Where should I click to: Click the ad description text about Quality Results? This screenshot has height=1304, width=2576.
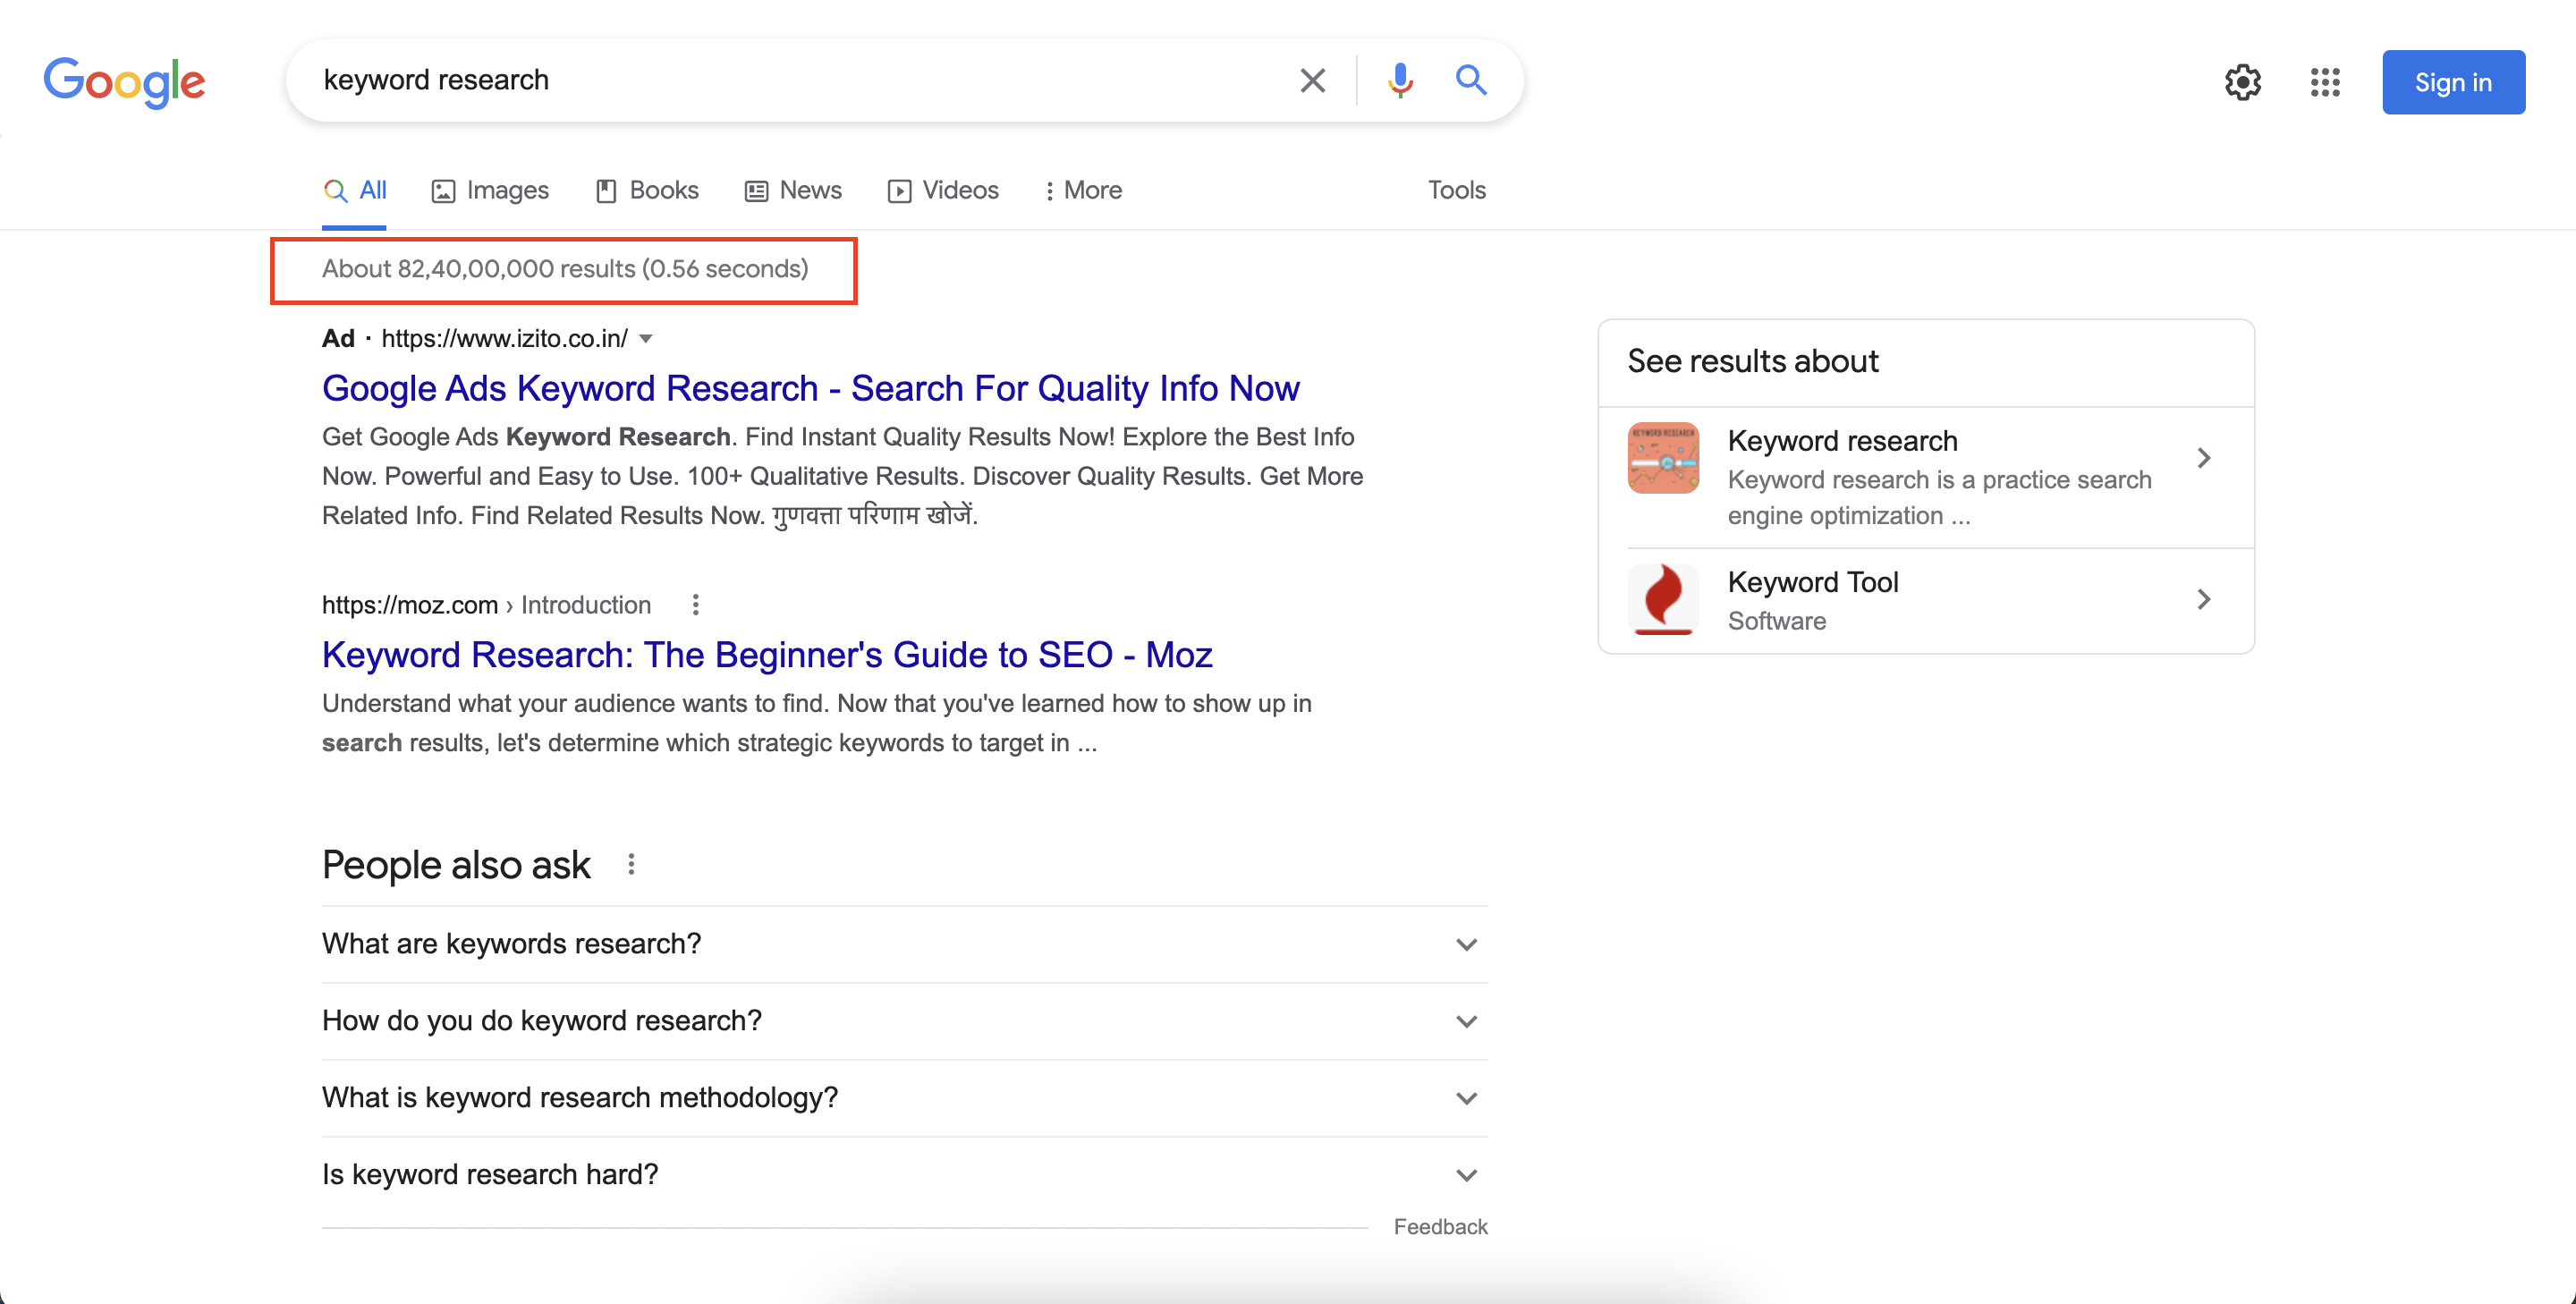point(842,476)
